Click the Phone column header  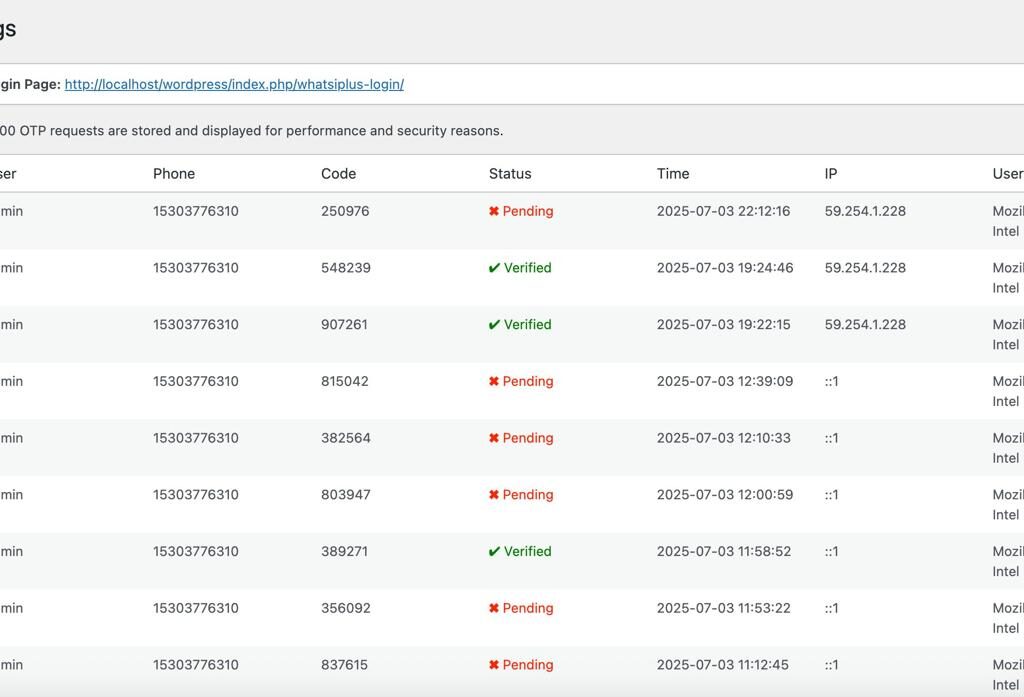(x=174, y=174)
